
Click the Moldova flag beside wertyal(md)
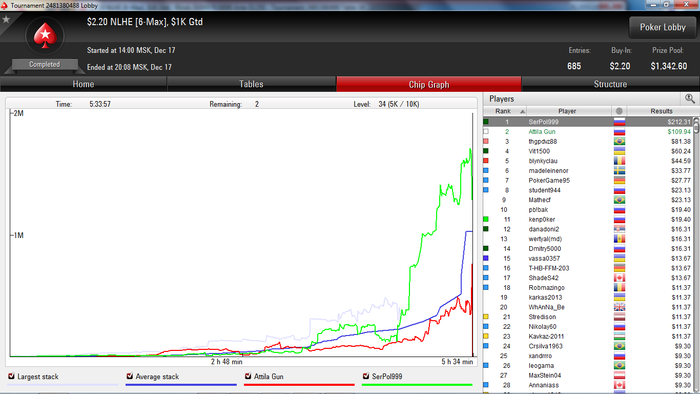click(x=619, y=239)
